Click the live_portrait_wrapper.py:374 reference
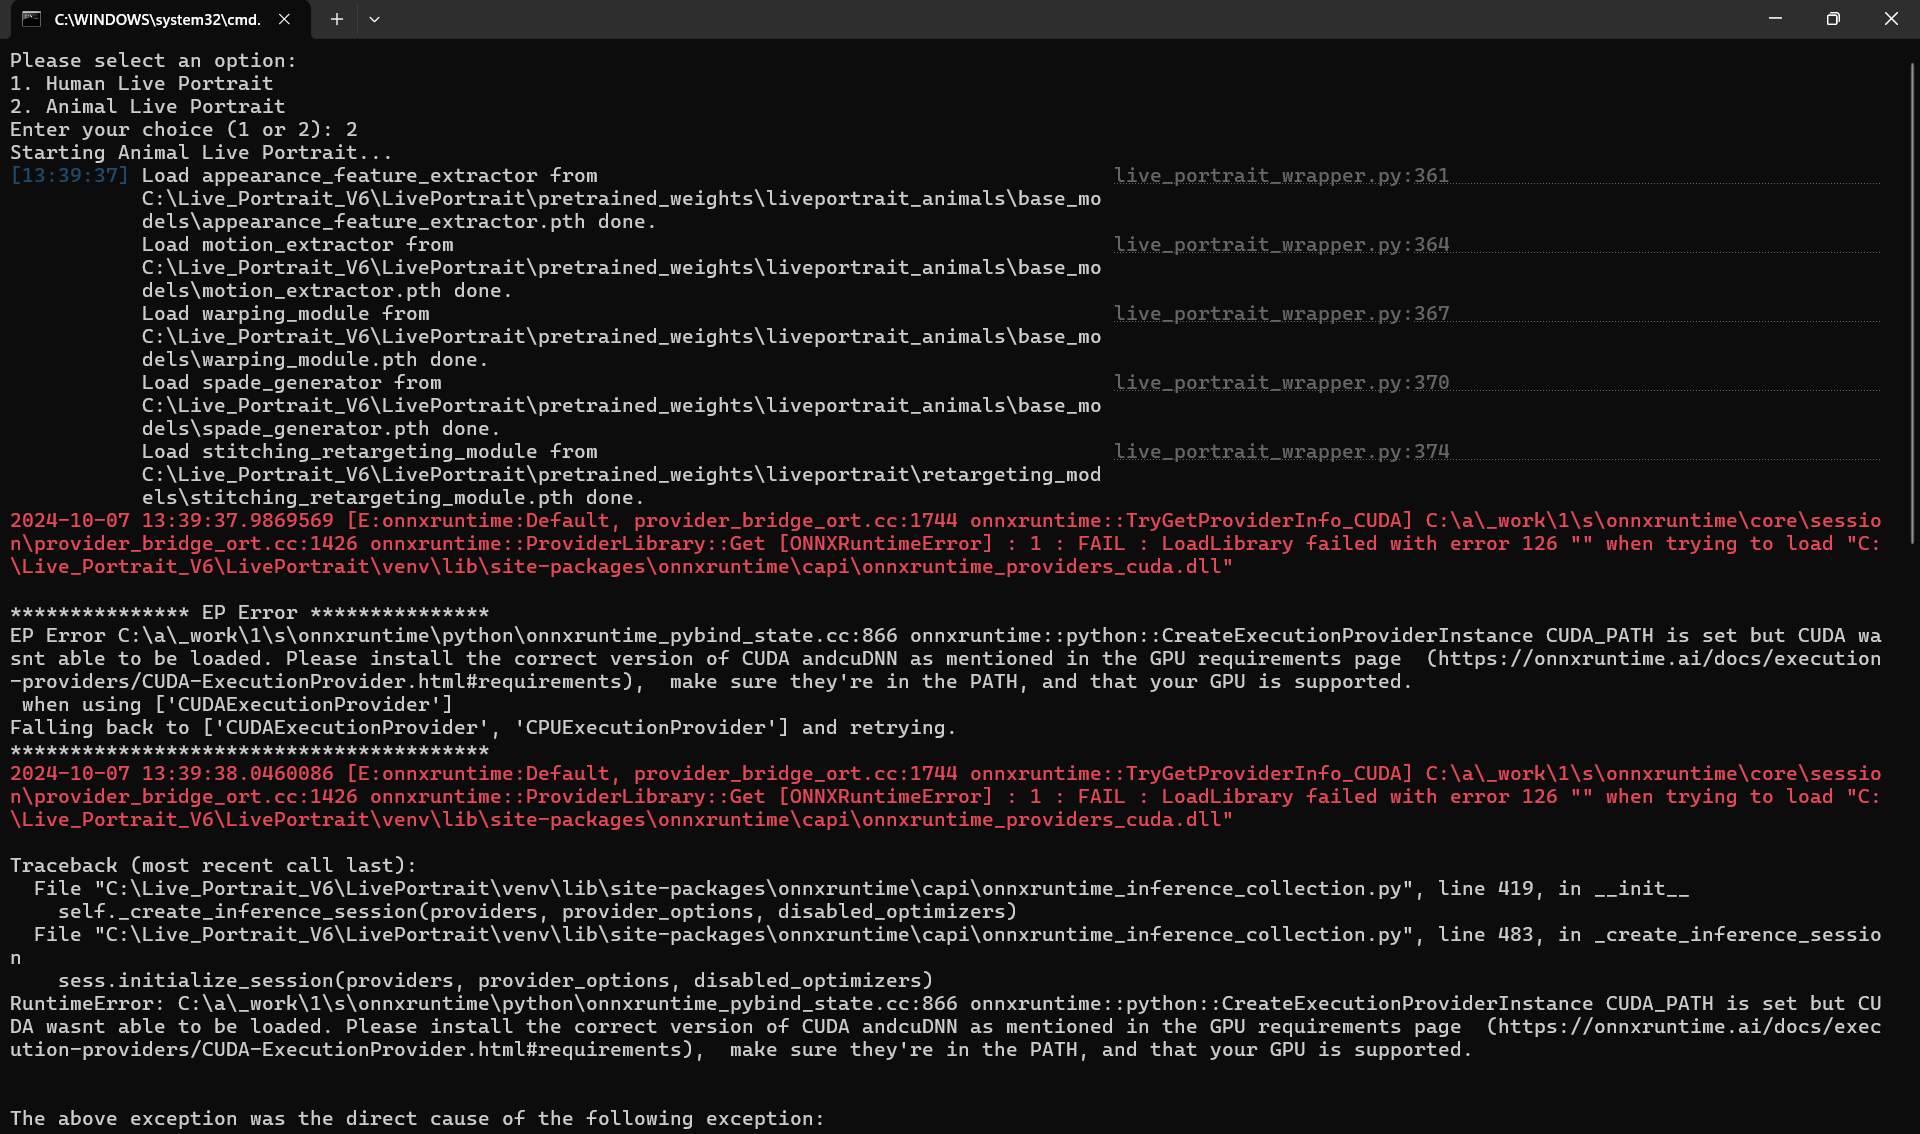Viewport: 1920px width, 1134px height. point(1281,452)
